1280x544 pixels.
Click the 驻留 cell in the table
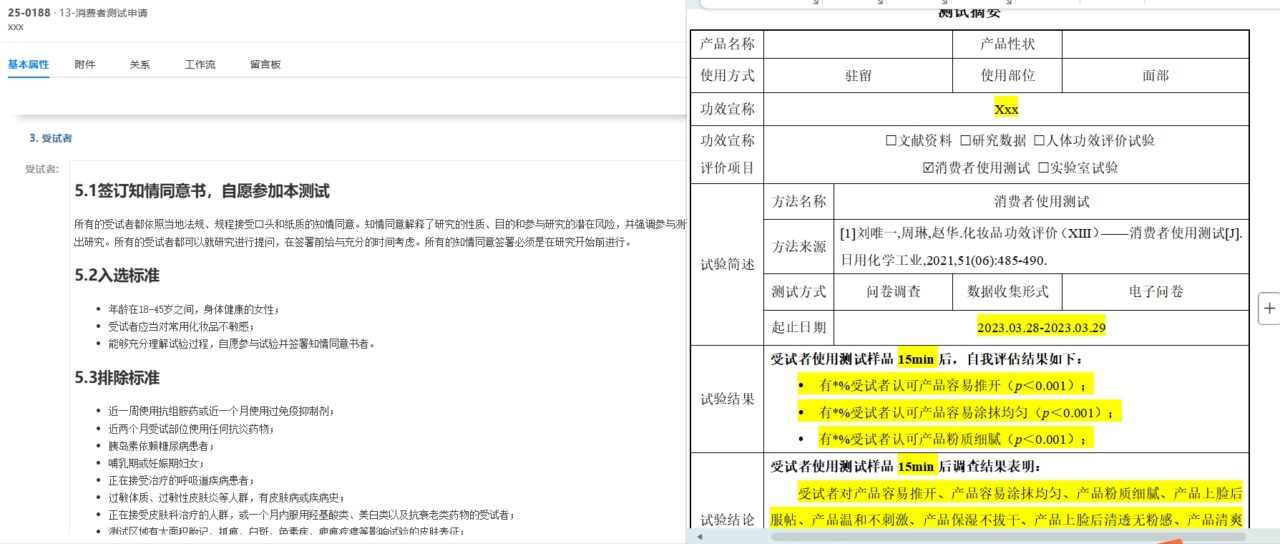tap(858, 75)
